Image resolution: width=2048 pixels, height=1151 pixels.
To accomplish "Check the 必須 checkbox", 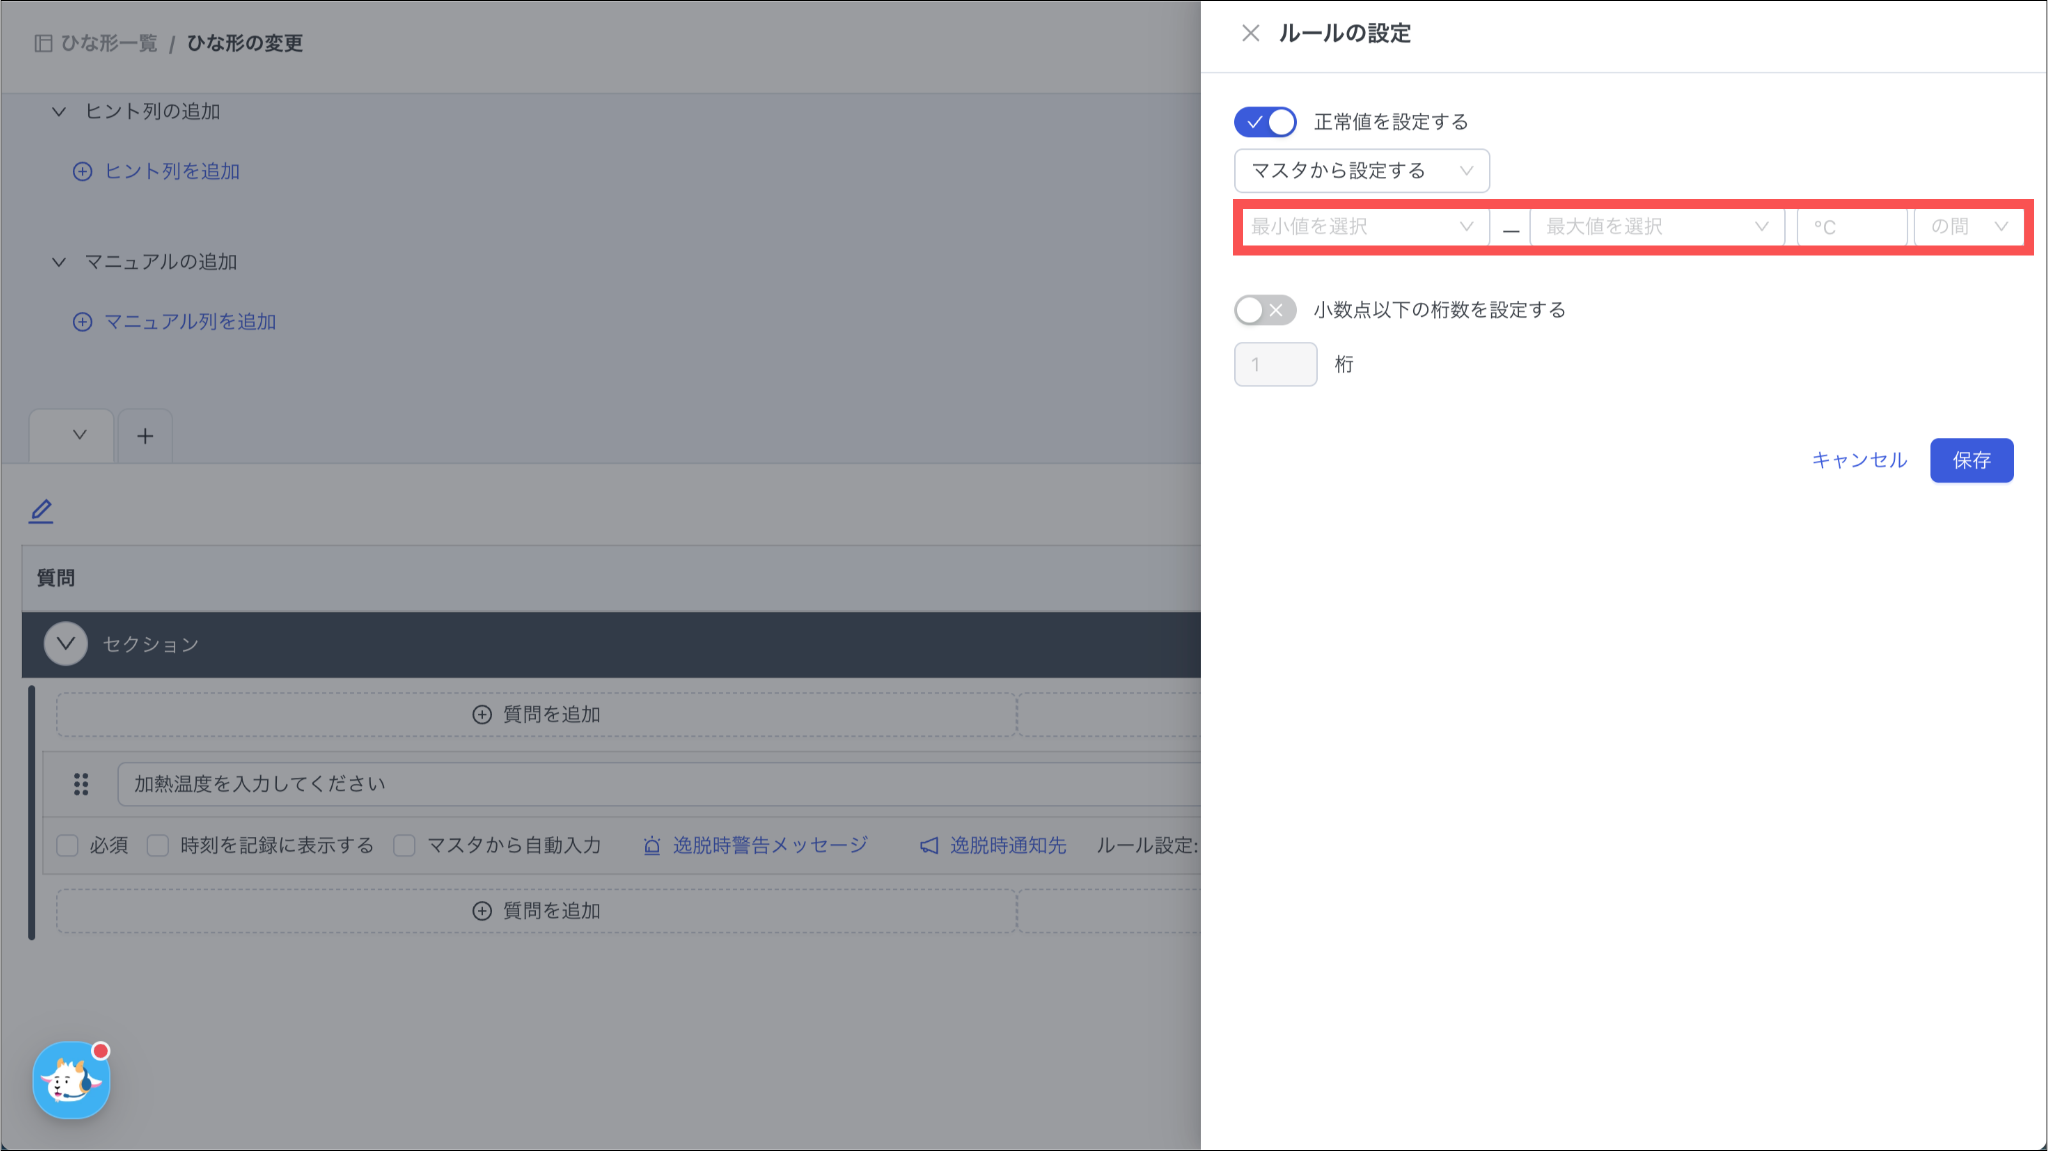I will tap(68, 846).
